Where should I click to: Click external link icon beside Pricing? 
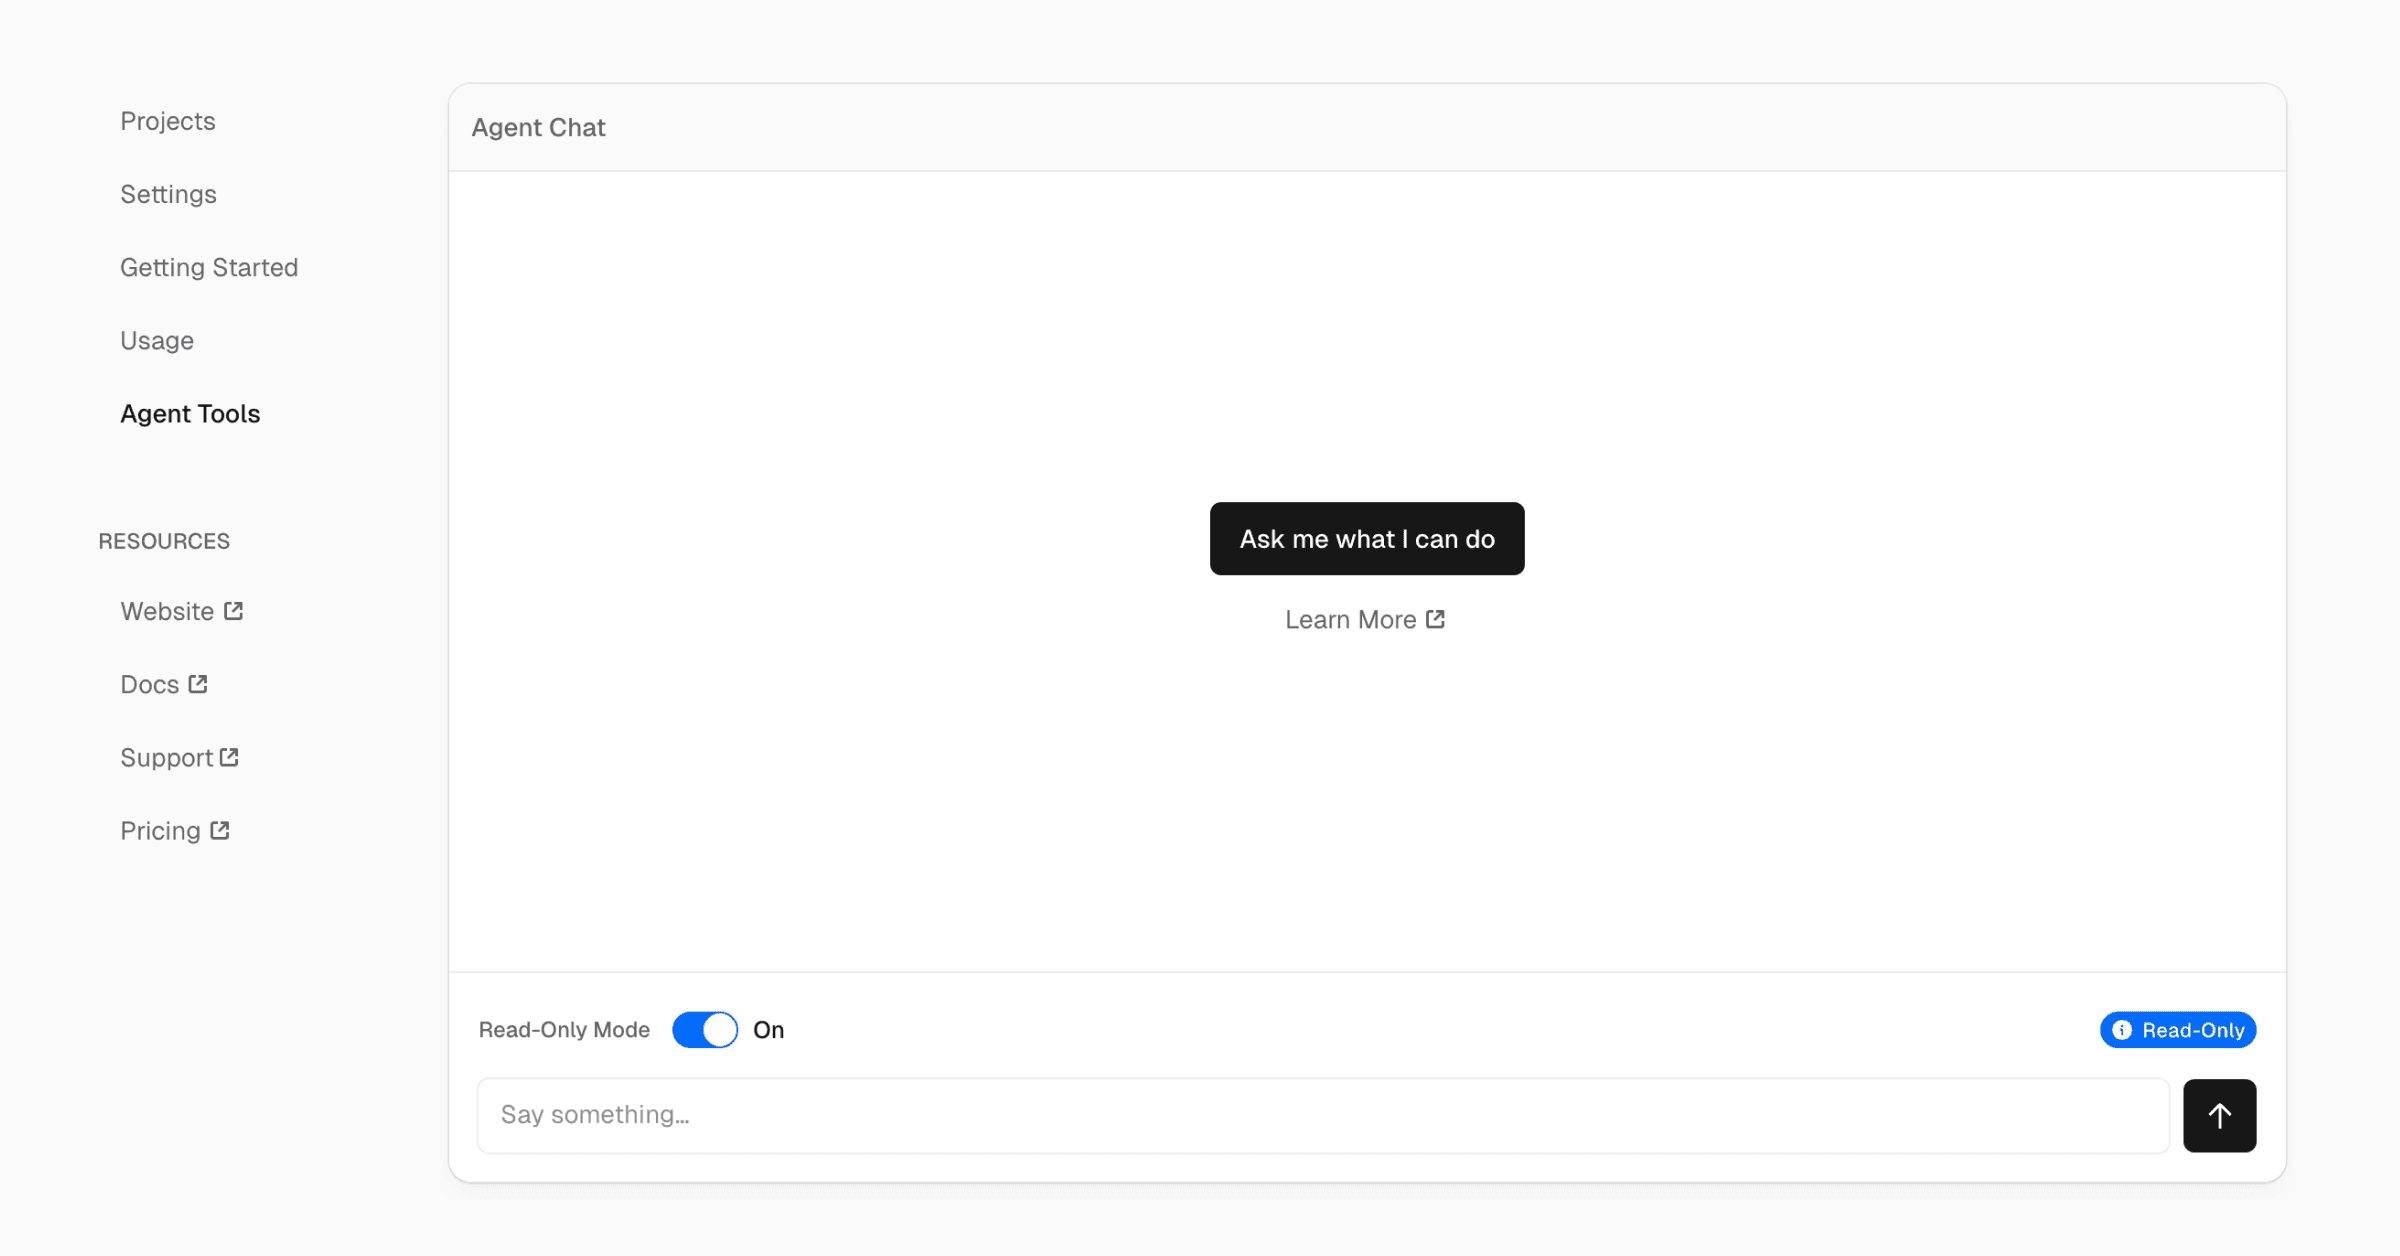pyautogui.click(x=220, y=830)
